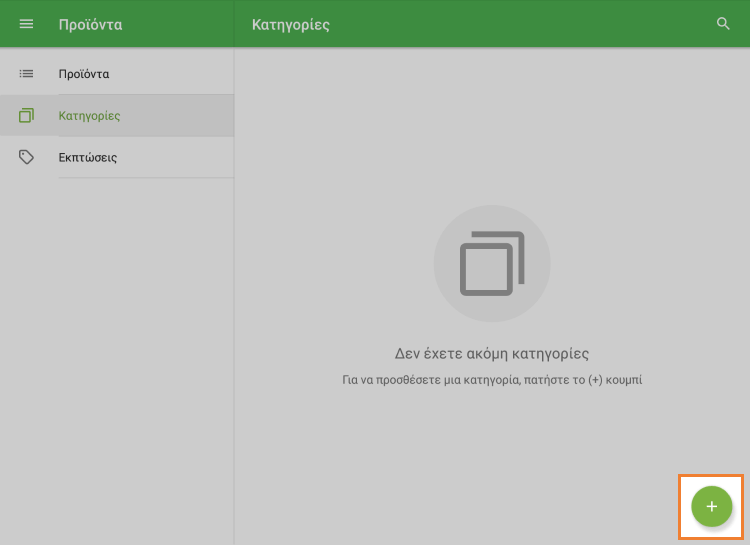Click the stacked squares icon beside Κατηγορίες

click(x=27, y=116)
